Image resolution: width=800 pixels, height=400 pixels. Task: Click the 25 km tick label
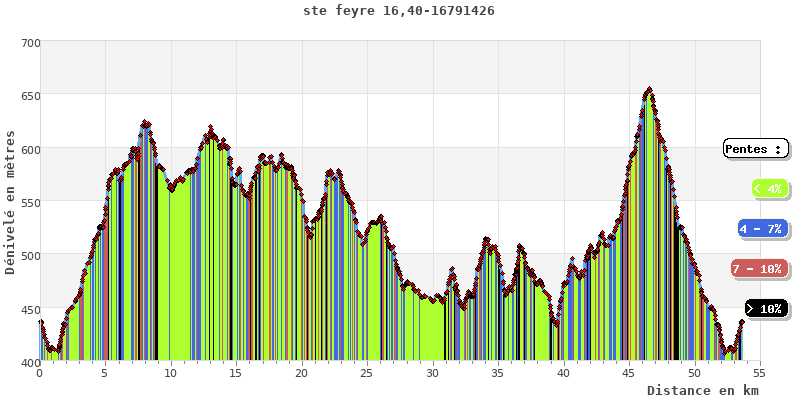tap(367, 372)
